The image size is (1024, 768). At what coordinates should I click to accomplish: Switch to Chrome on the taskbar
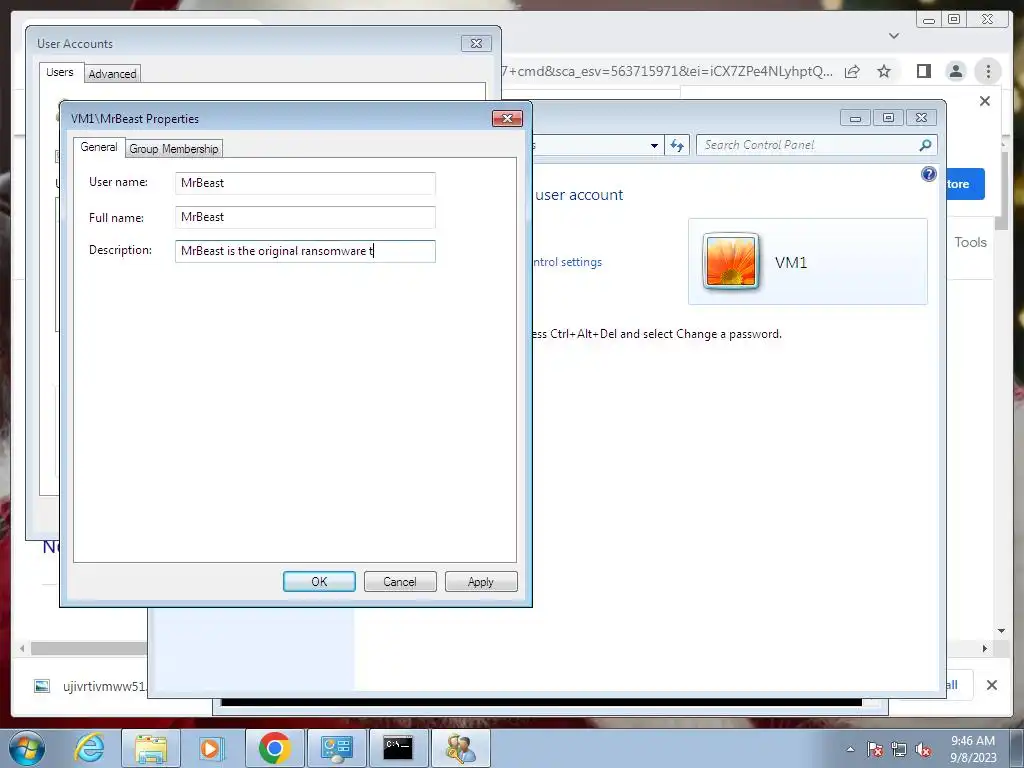[274, 748]
